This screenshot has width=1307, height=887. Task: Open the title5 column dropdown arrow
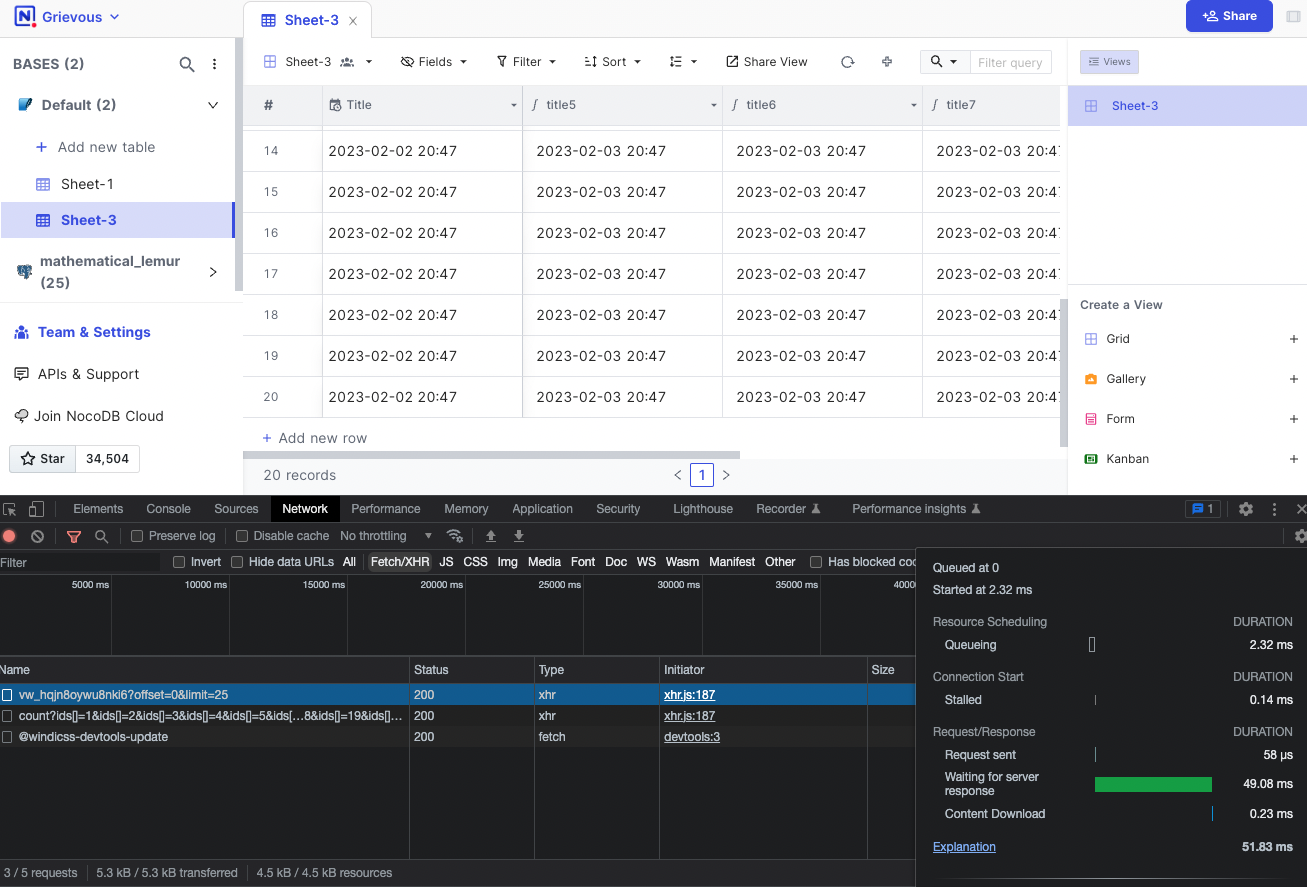point(714,105)
